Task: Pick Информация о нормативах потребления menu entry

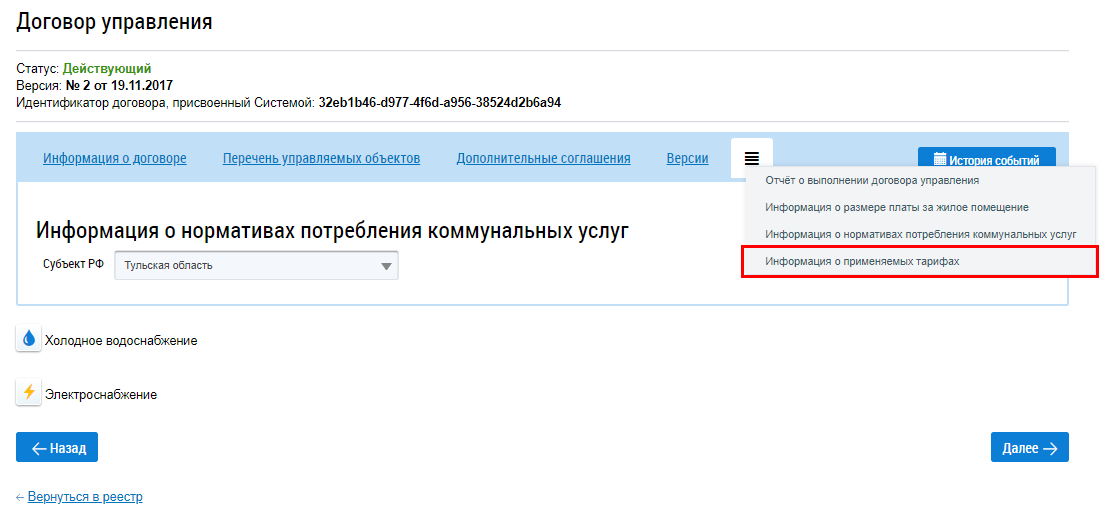Action: (920, 234)
